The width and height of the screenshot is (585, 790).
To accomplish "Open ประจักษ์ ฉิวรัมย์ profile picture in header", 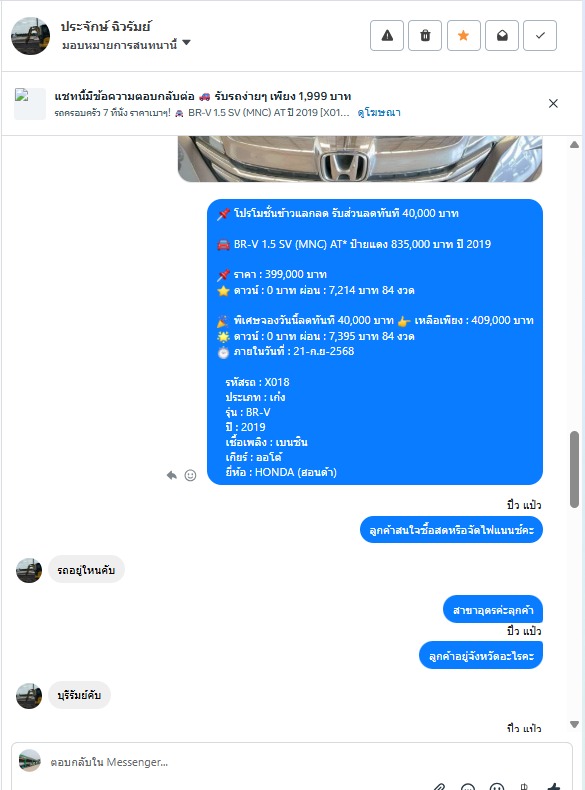I will (x=30, y=36).
